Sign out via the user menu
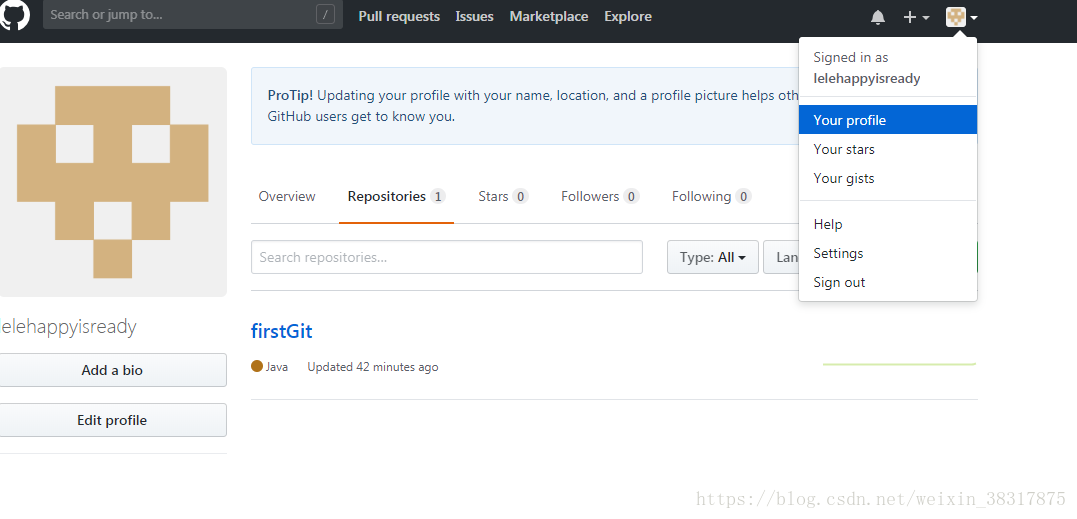The width and height of the screenshot is (1077, 519). point(887,282)
